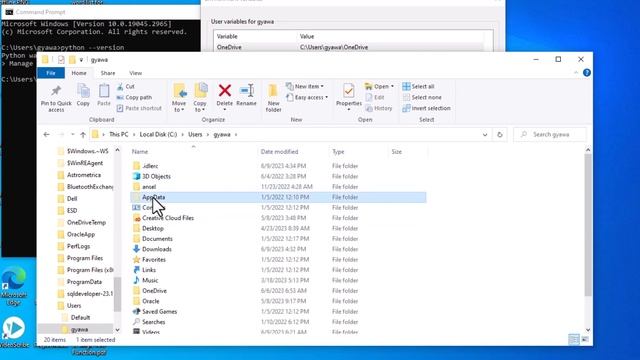Collapse the ribbon with chevron
Viewport: 640px width, 360px height.
[x=576, y=73]
